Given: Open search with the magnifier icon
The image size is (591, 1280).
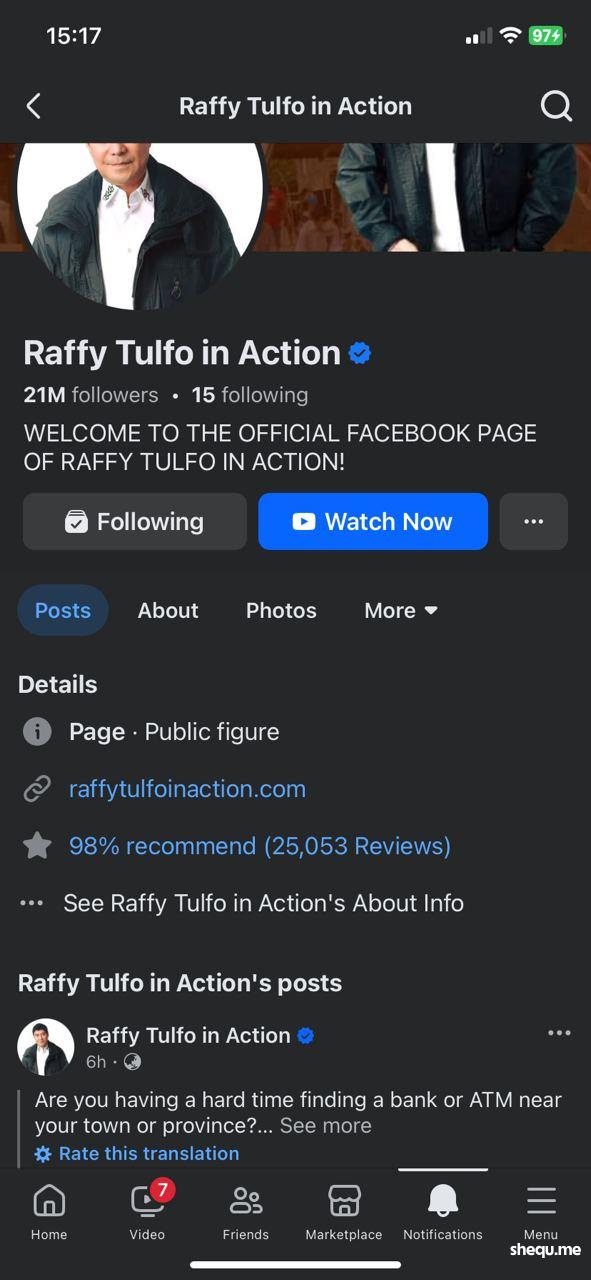Looking at the screenshot, I should coord(556,106).
